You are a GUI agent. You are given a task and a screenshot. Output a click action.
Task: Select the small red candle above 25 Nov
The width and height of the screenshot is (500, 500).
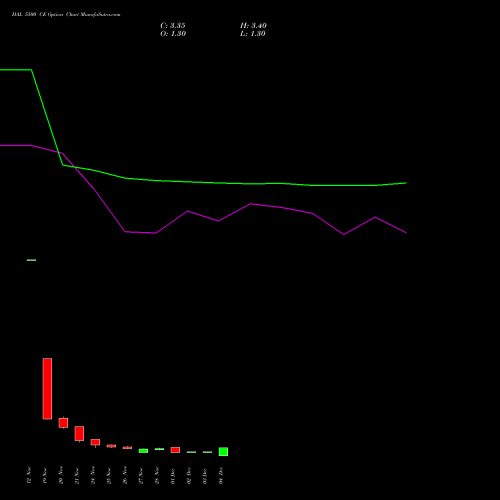[x=111, y=446]
